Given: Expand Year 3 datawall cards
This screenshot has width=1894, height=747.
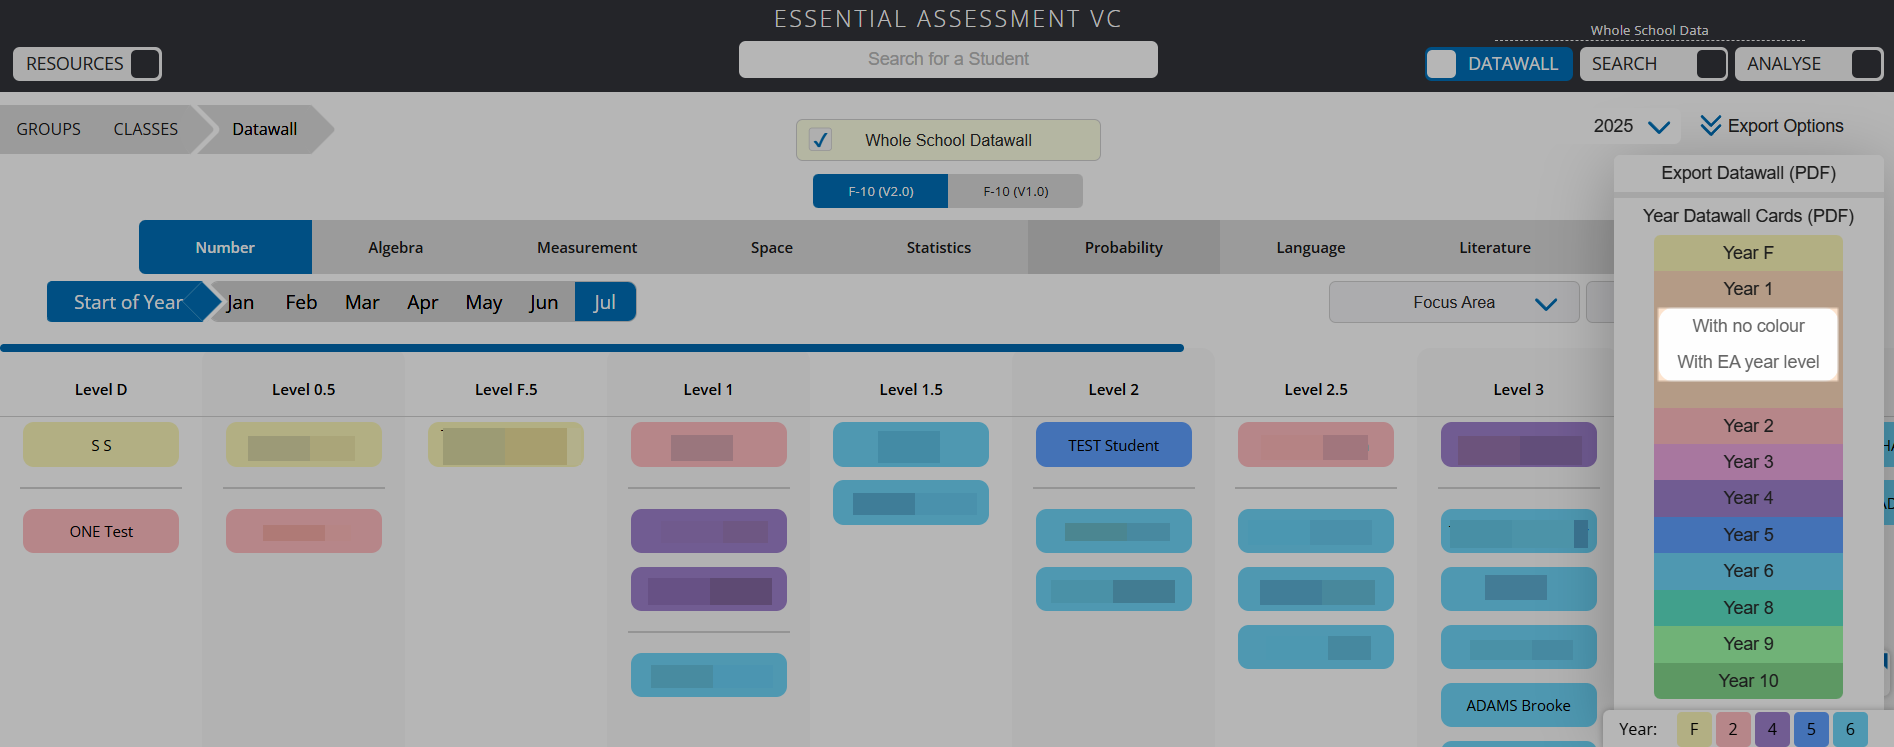Looking at the screenshot, I should (x=1748, y=462).
